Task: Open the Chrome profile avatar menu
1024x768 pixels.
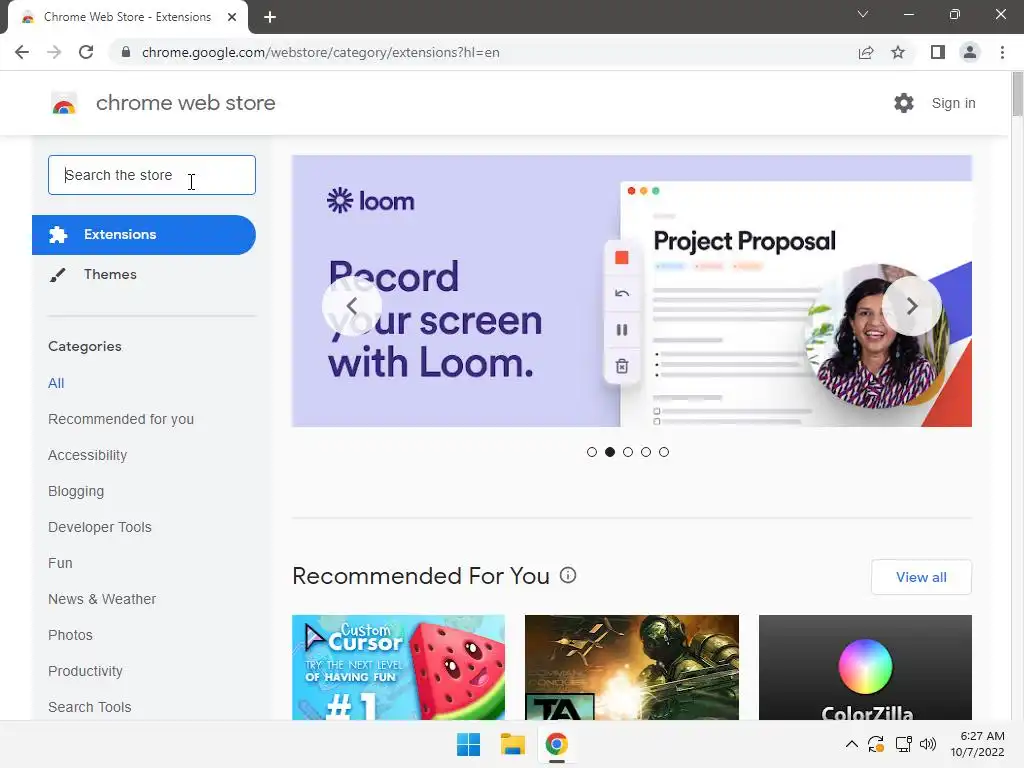Action: (x=970, y=52)
